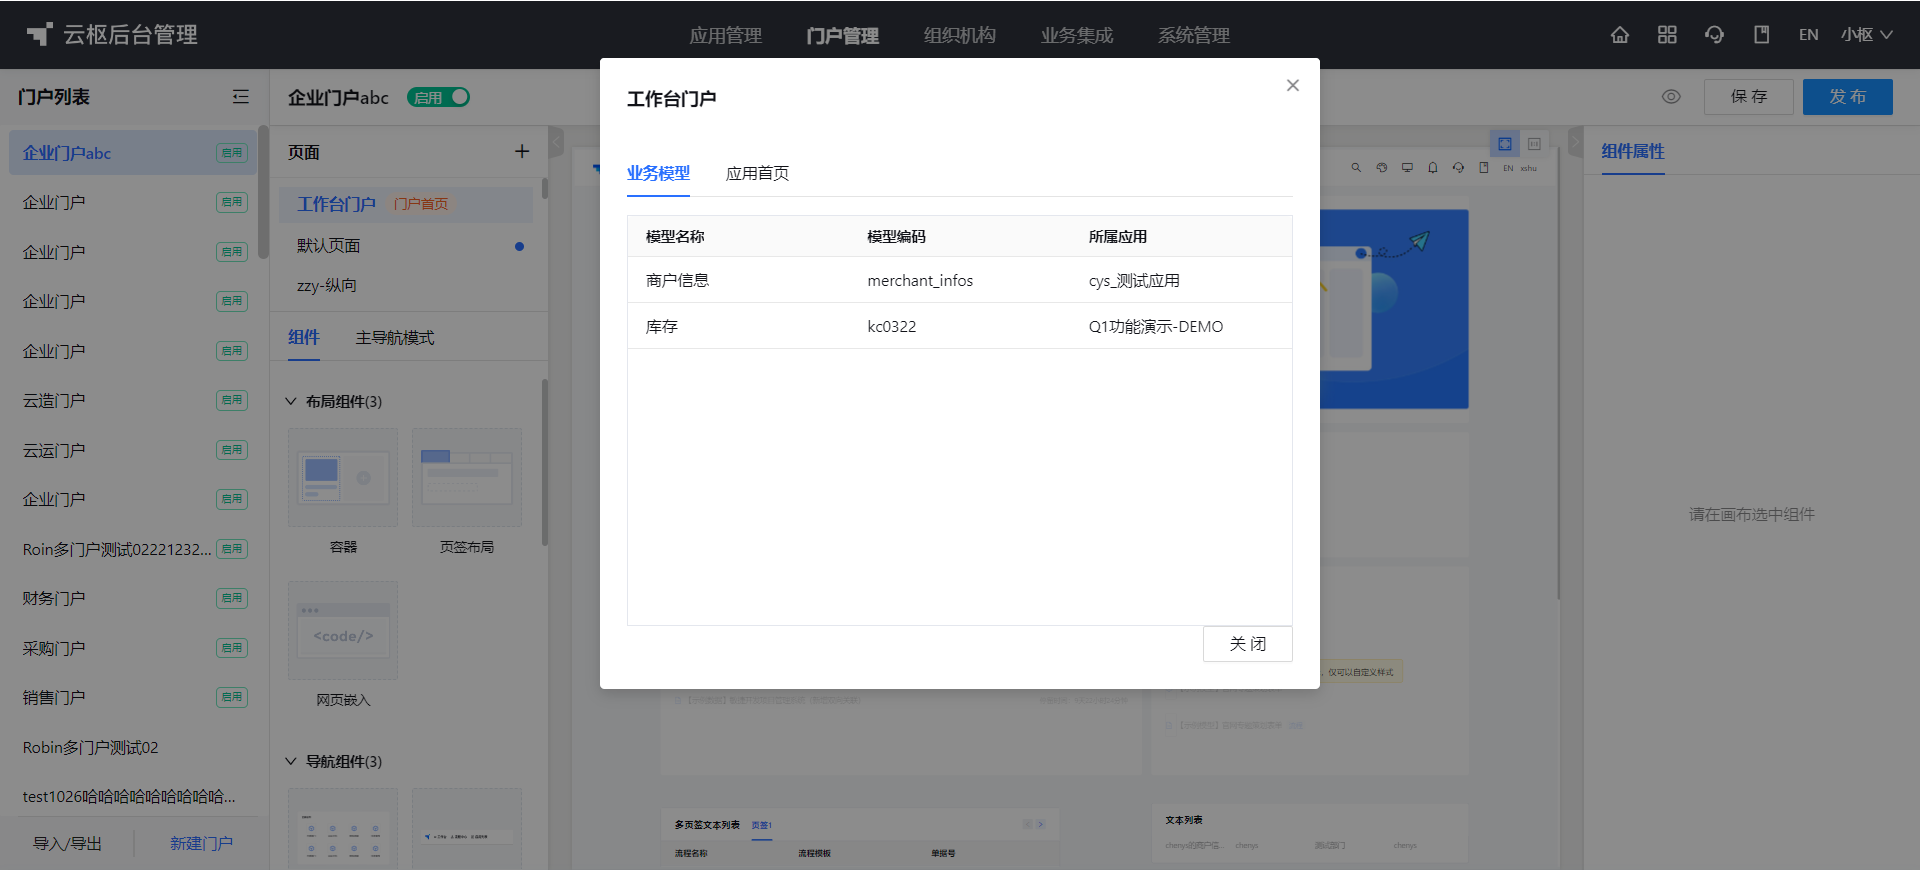The width and height of the screenshot is (1920, 870).
Task: Open the 小枢 user dropdown
Action: point(1866,35)
